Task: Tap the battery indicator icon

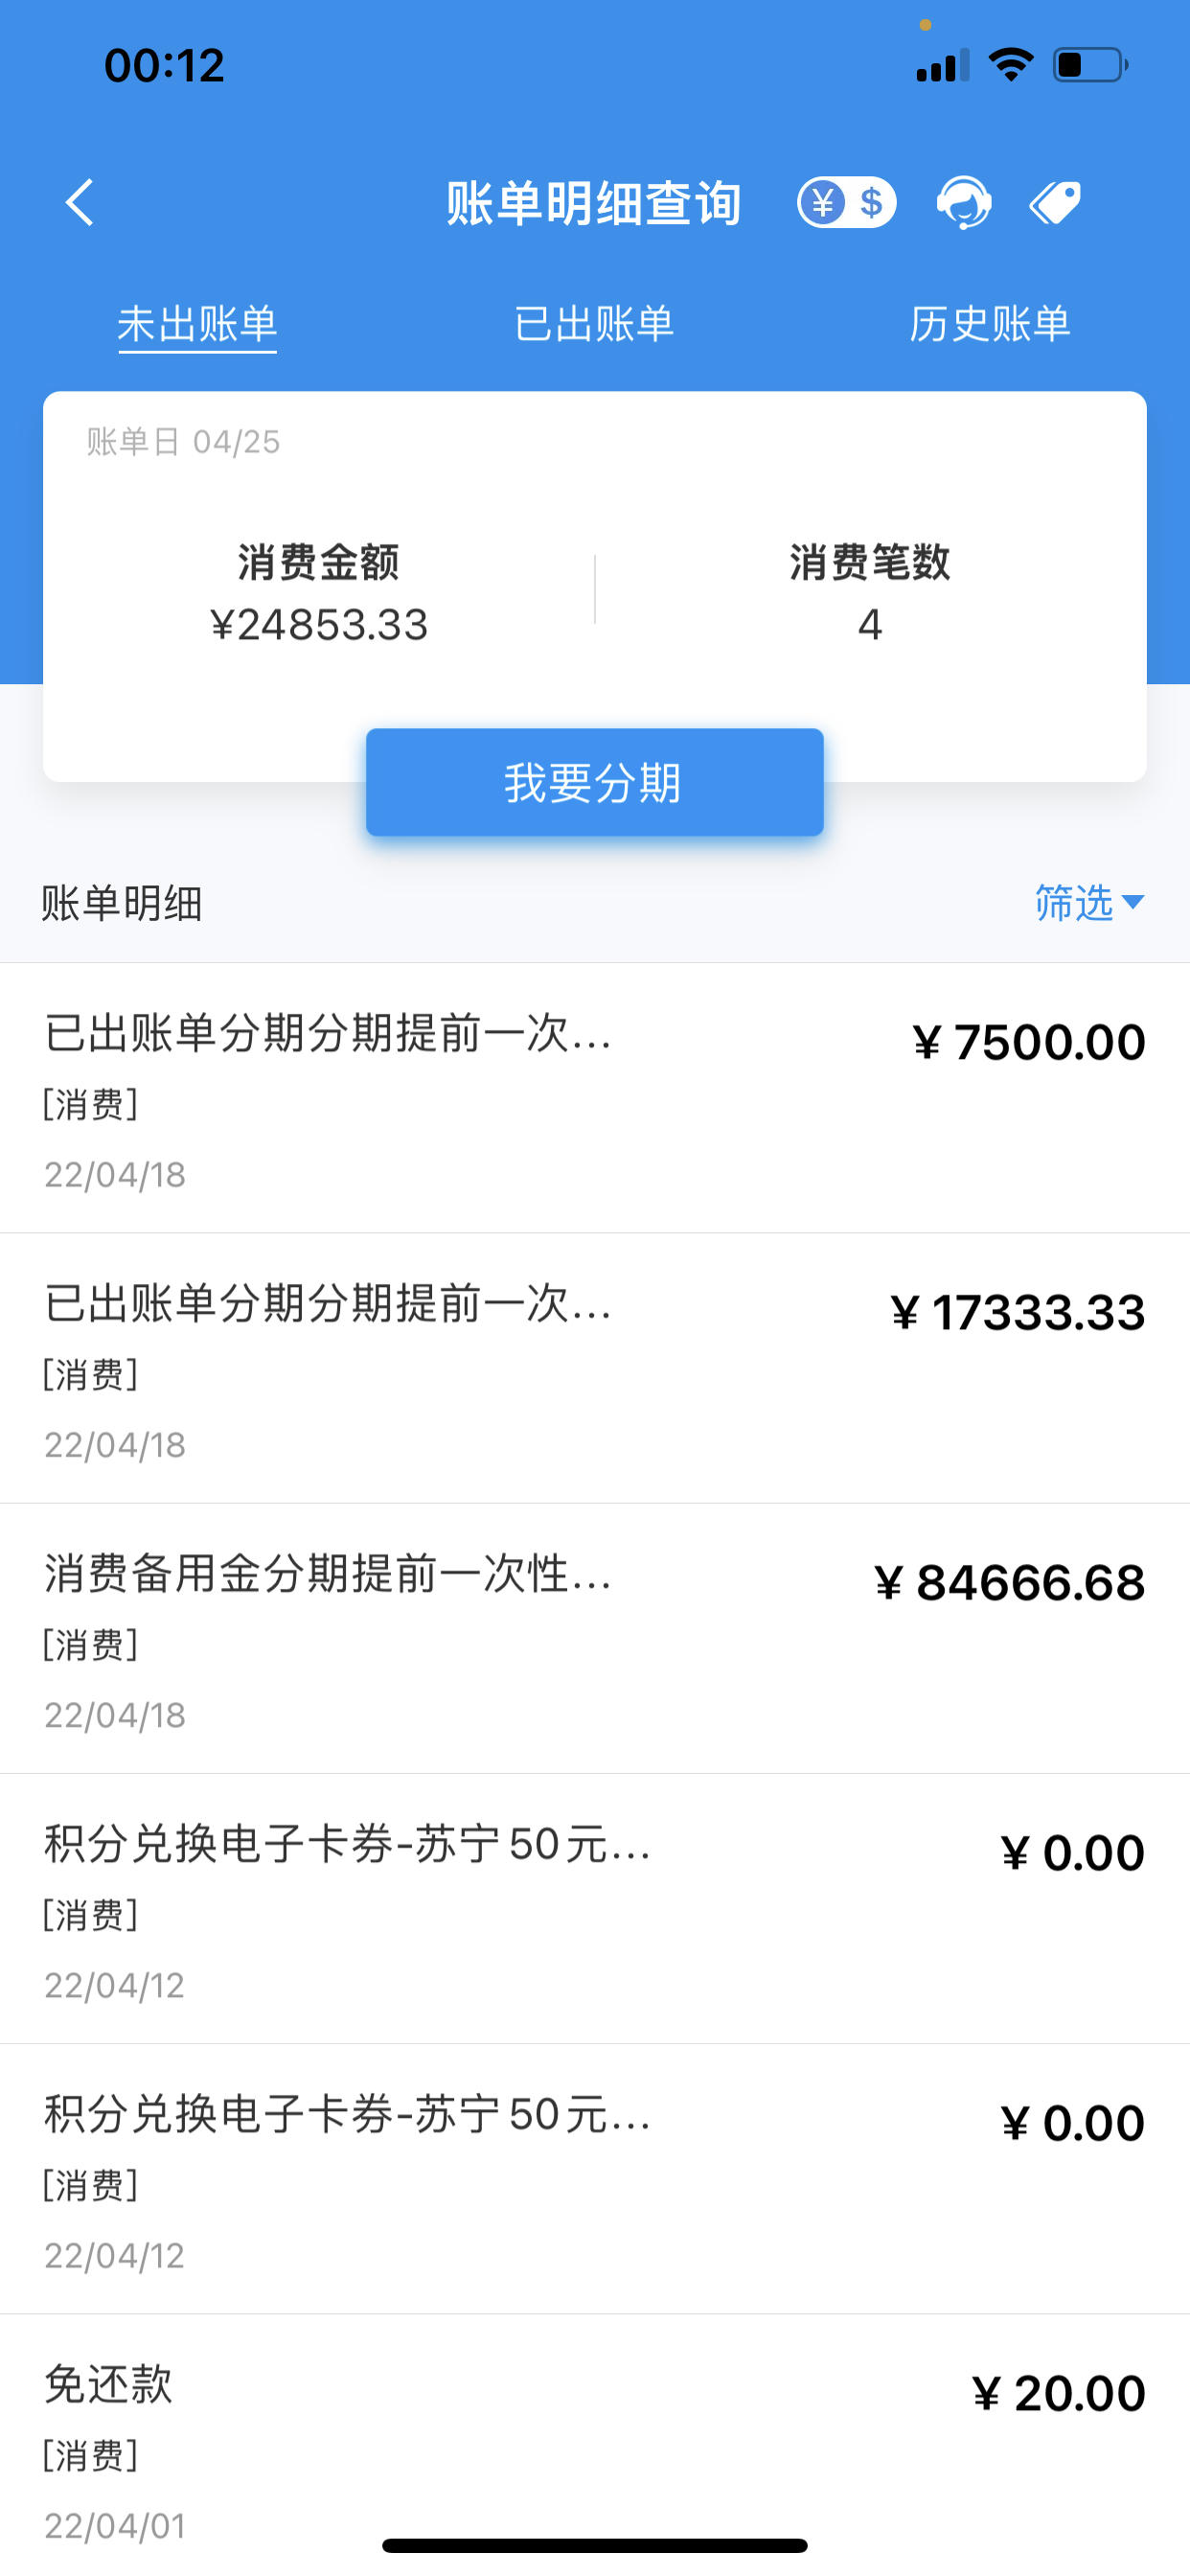Action: tap(1090, 65)
